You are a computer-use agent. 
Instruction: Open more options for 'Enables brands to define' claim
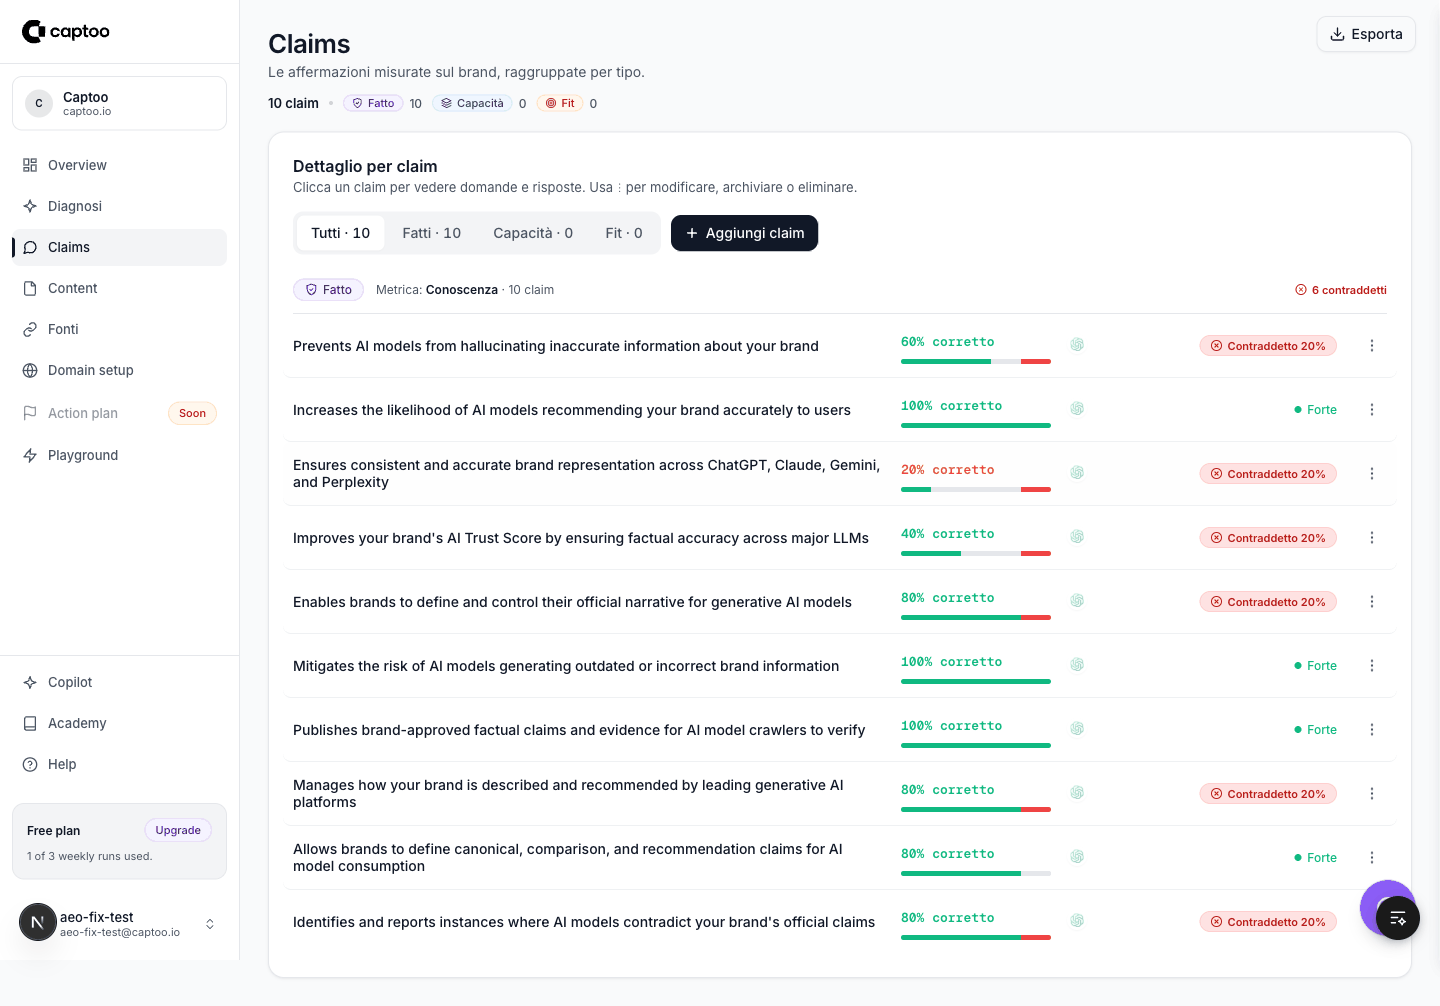tap(1372, 602)
